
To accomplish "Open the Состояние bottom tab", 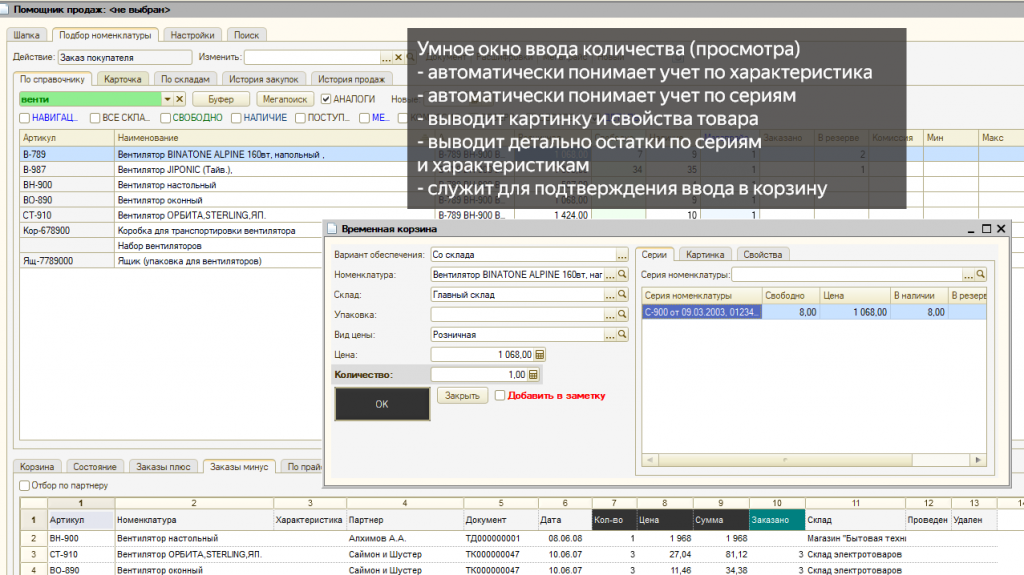I will pyautogui.click(x=95, y=467).
